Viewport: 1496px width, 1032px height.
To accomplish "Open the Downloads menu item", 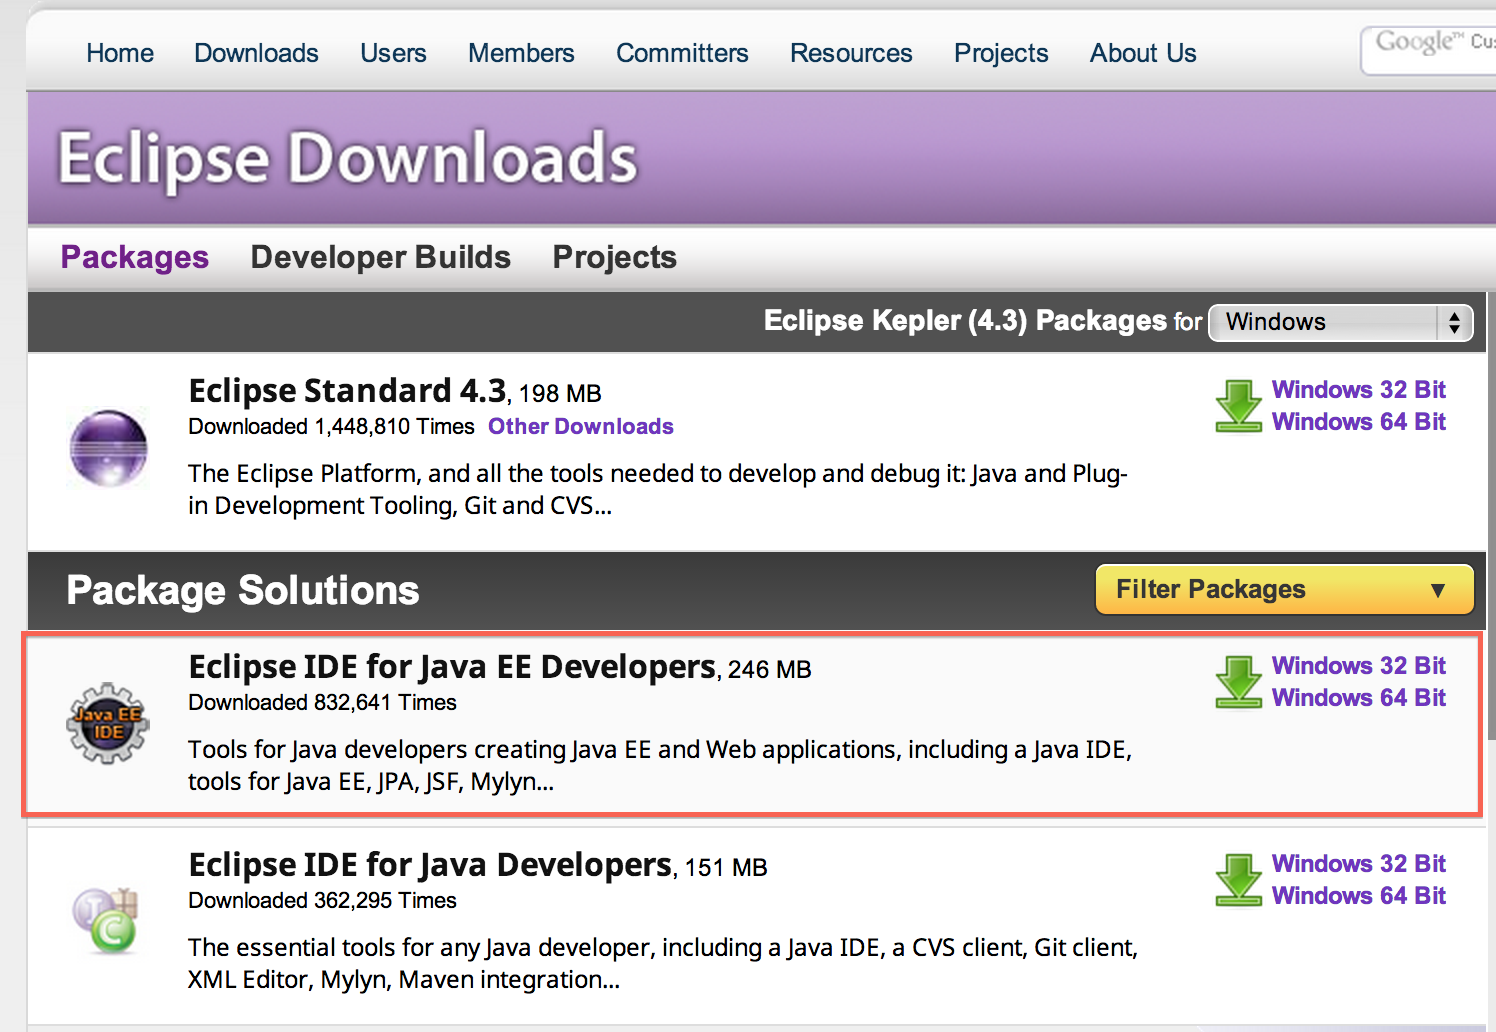I will pyautogui.click(x=256, y=53).
